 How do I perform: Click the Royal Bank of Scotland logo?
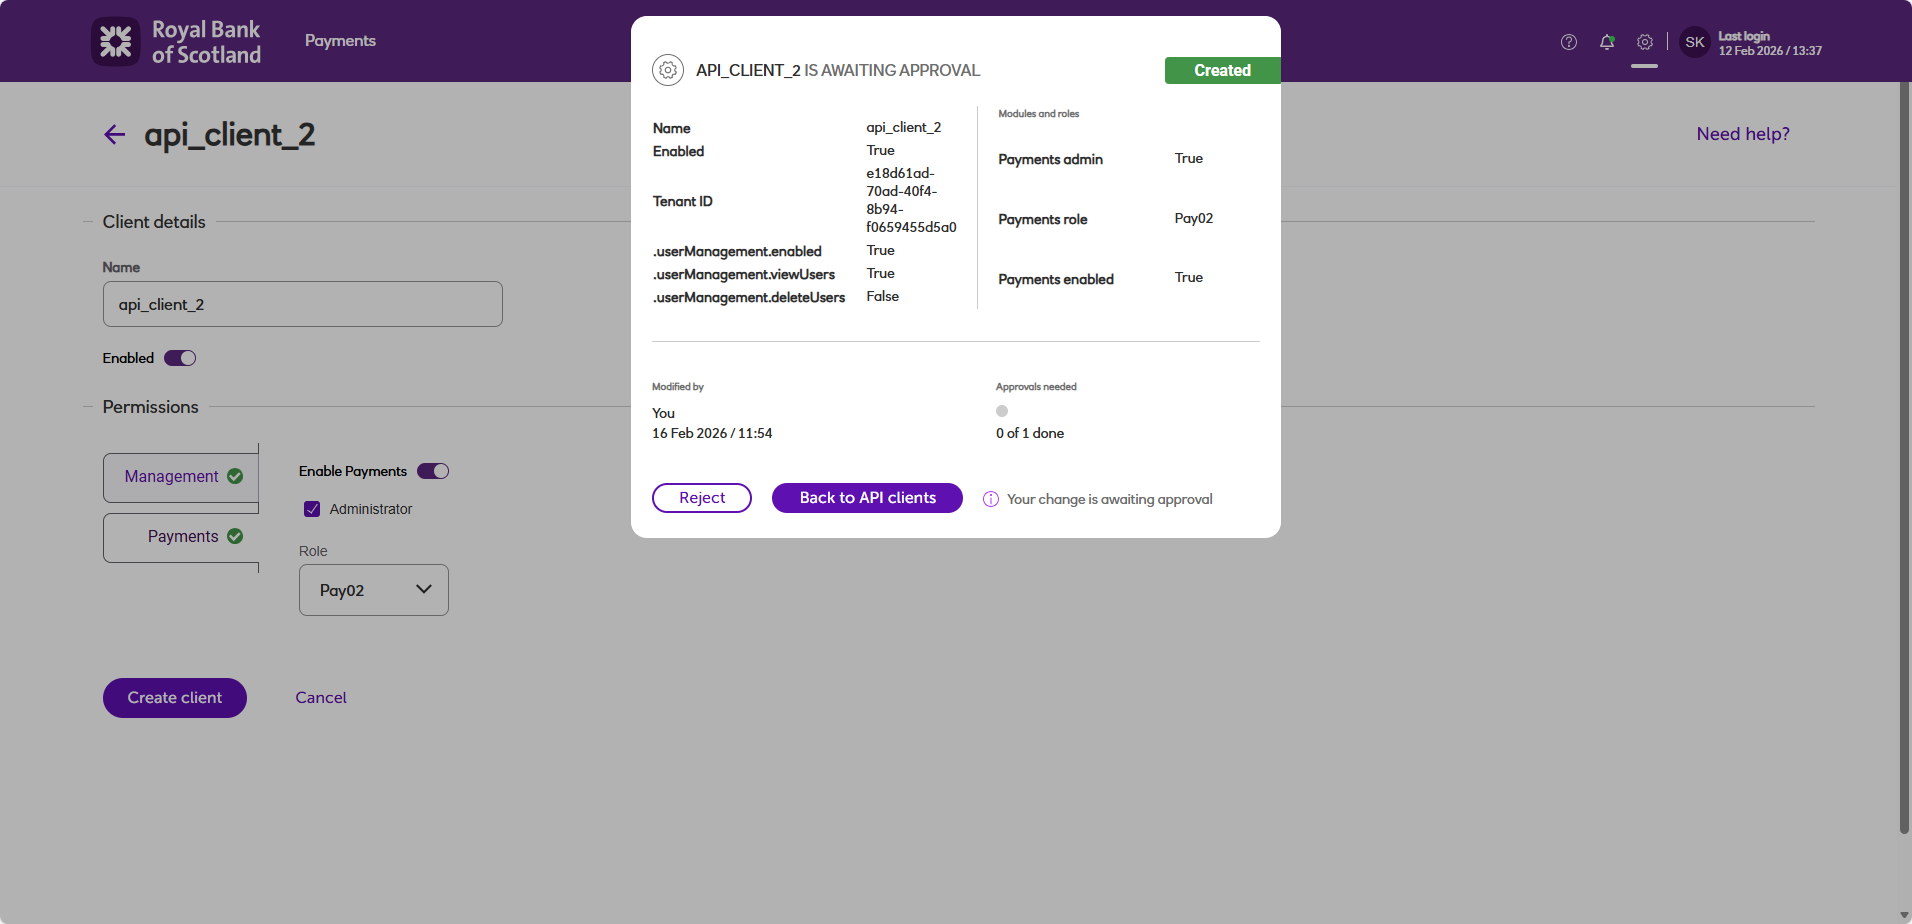176,41
